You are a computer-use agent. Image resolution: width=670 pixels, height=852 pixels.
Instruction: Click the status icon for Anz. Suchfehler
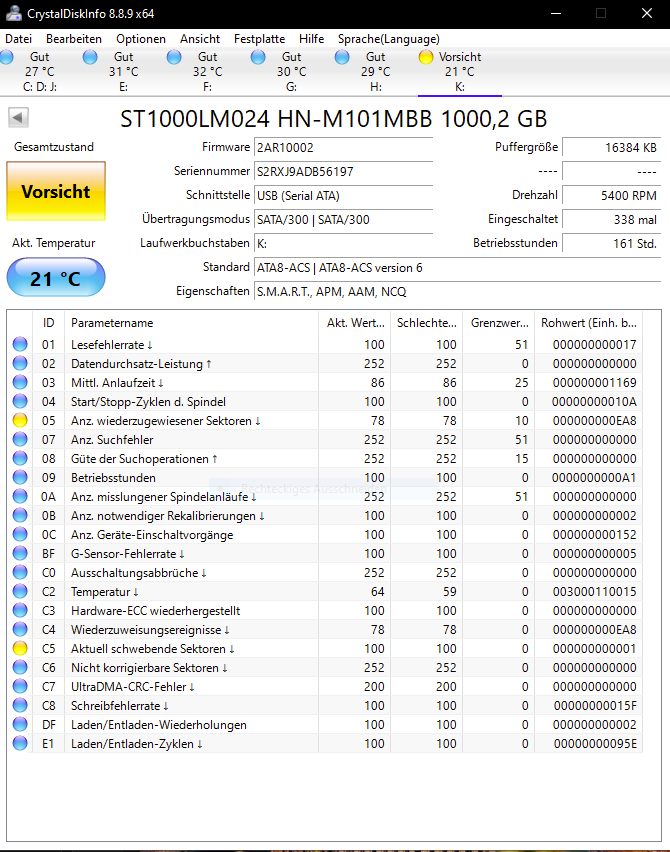pos(20,439)
